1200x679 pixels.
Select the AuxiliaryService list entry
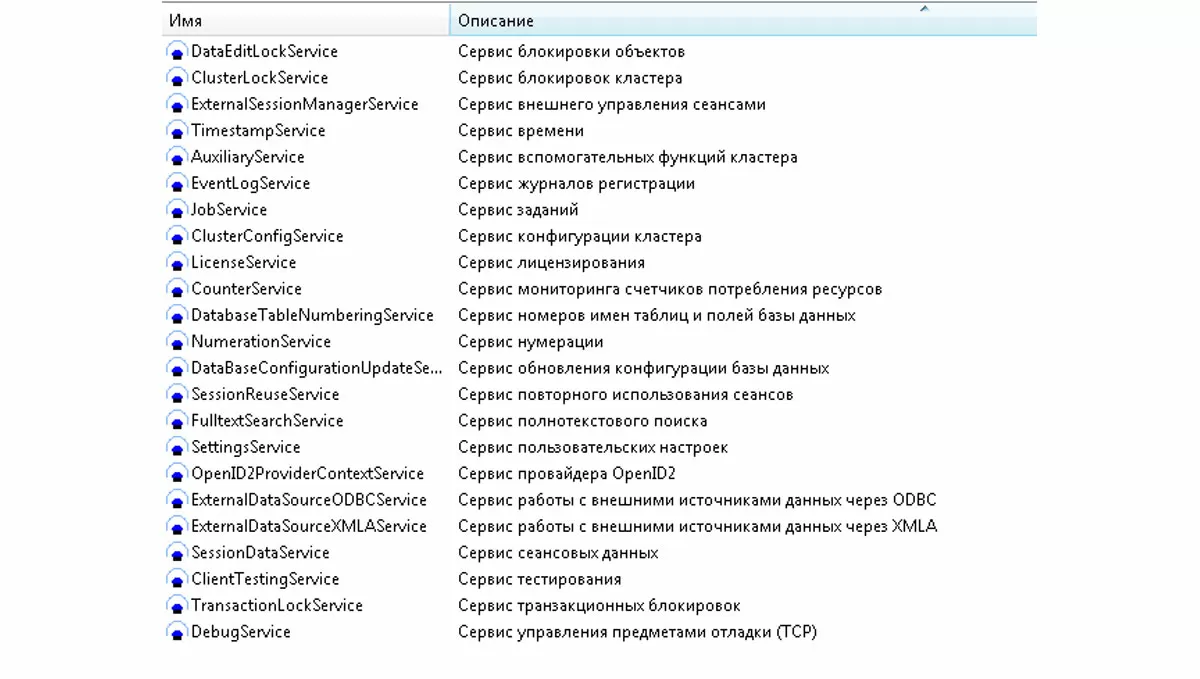[247, 157]
